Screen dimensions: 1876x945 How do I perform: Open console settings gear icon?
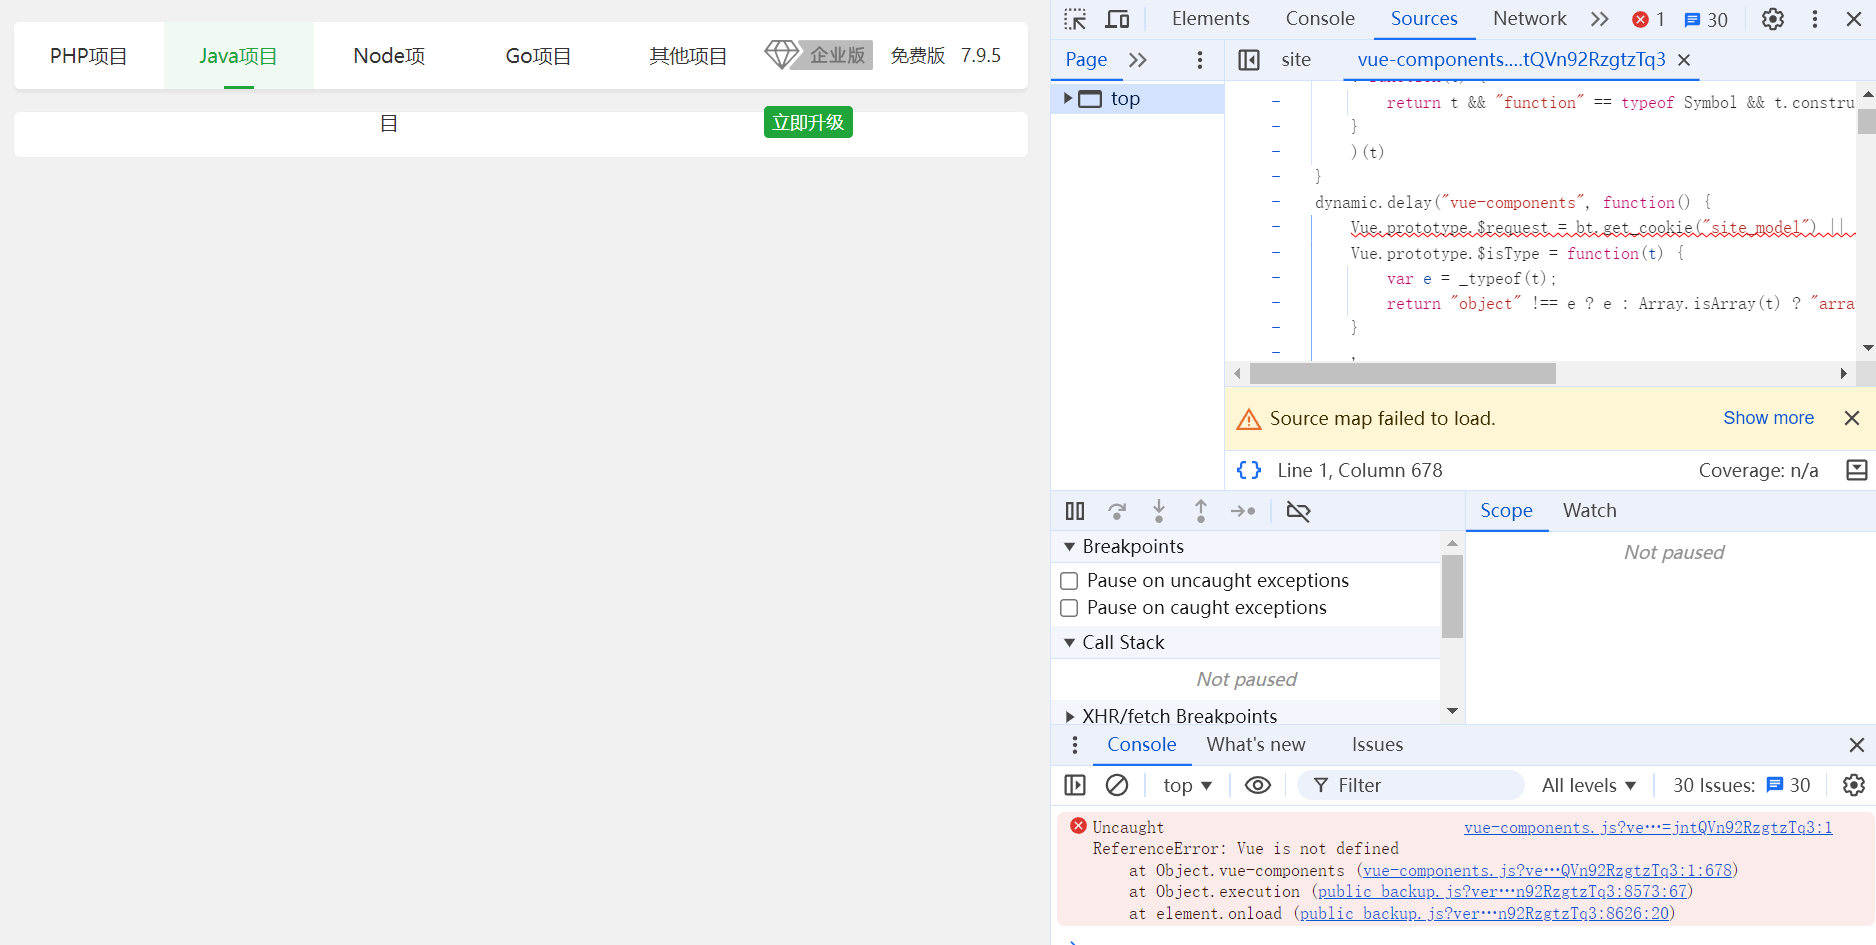(x=1854, y=785)
